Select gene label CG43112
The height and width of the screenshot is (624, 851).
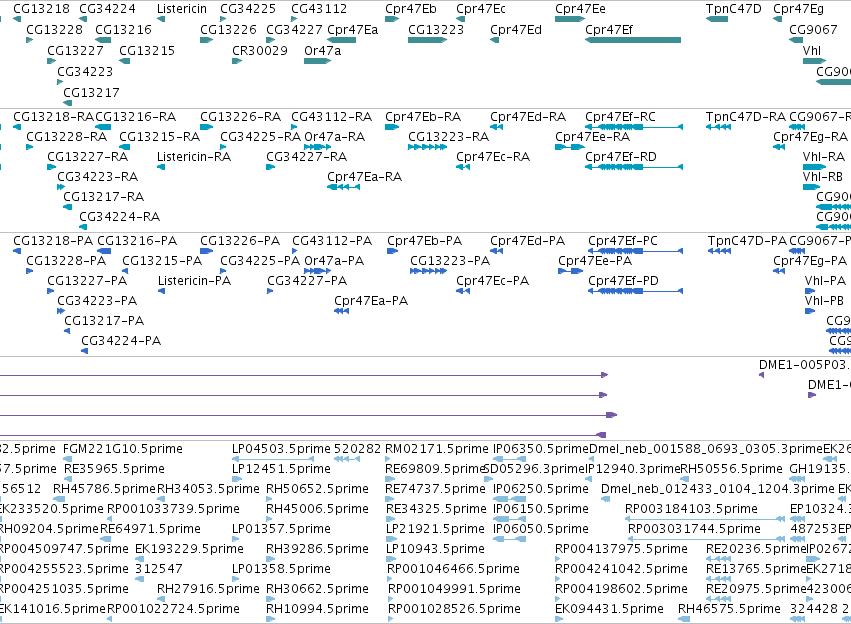coord(319,9)
